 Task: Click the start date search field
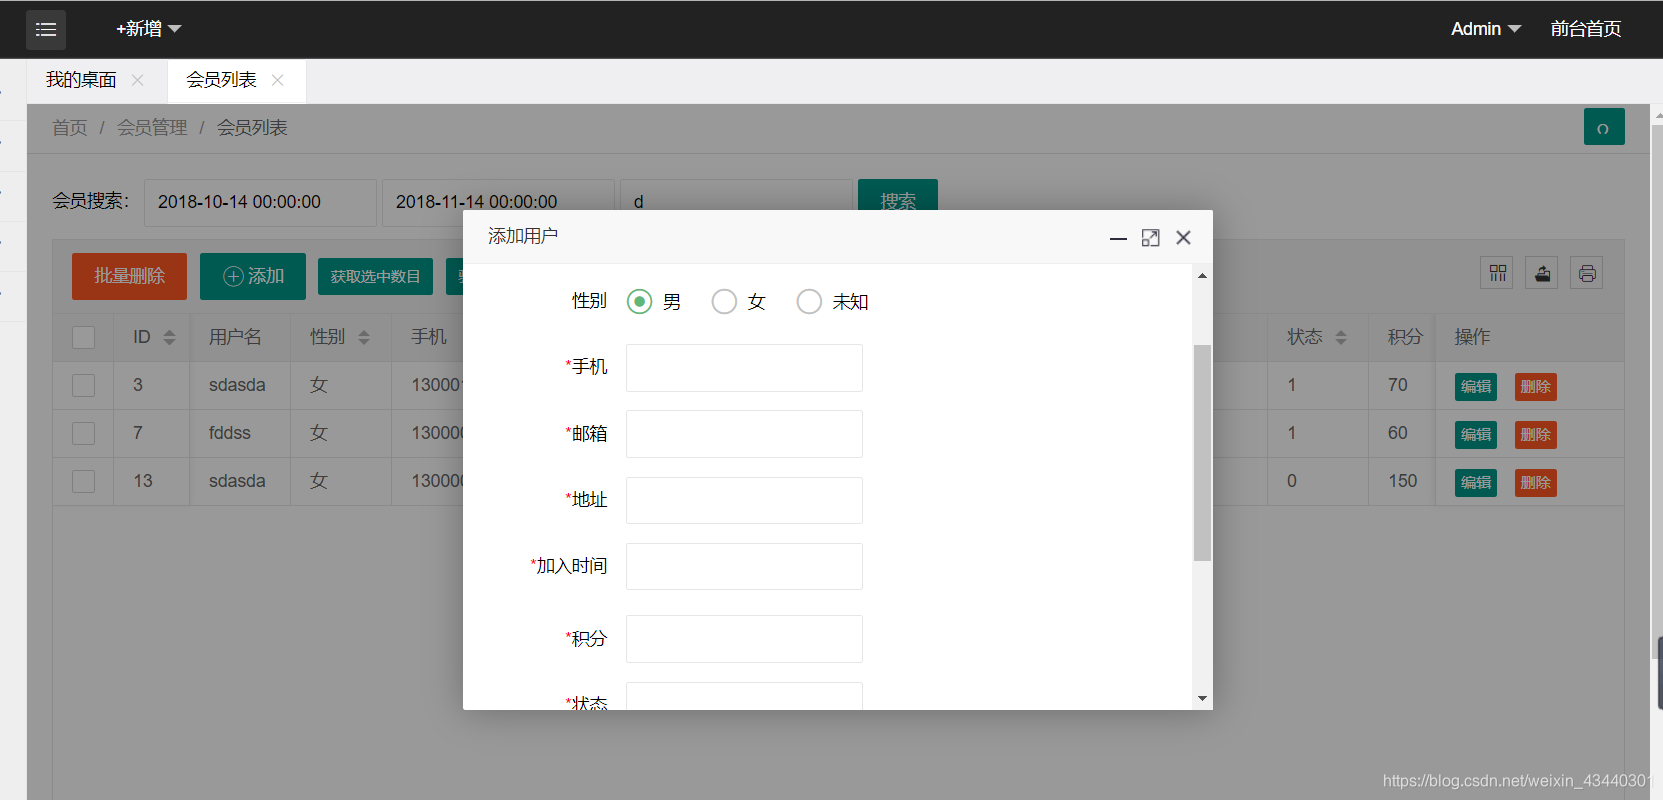[x=260, y=202]
